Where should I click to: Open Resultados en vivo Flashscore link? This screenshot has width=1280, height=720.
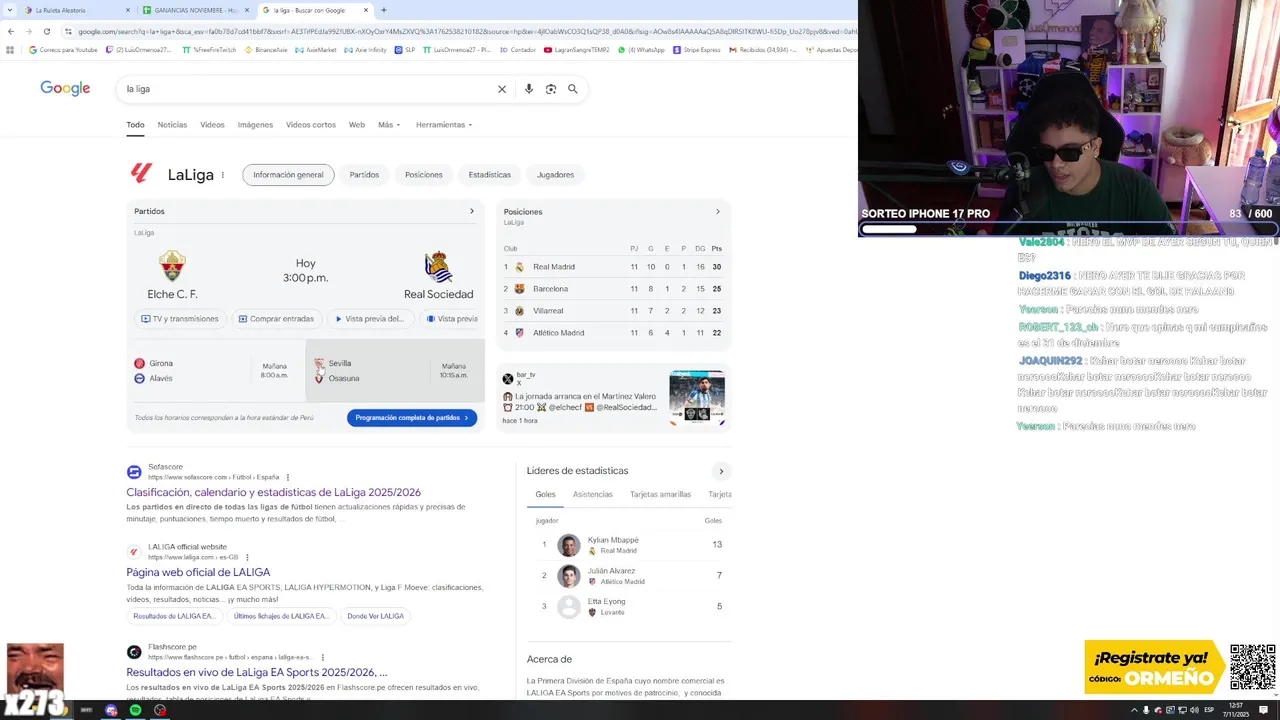(256, 672)
